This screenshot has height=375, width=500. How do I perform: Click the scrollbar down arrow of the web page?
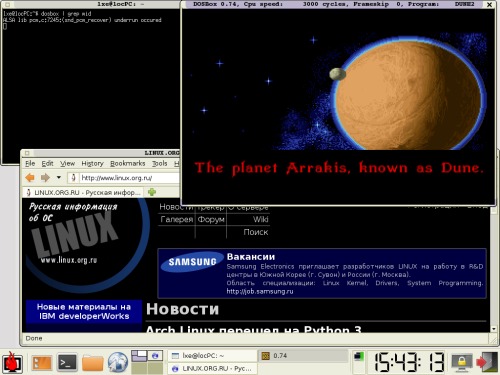494,329
